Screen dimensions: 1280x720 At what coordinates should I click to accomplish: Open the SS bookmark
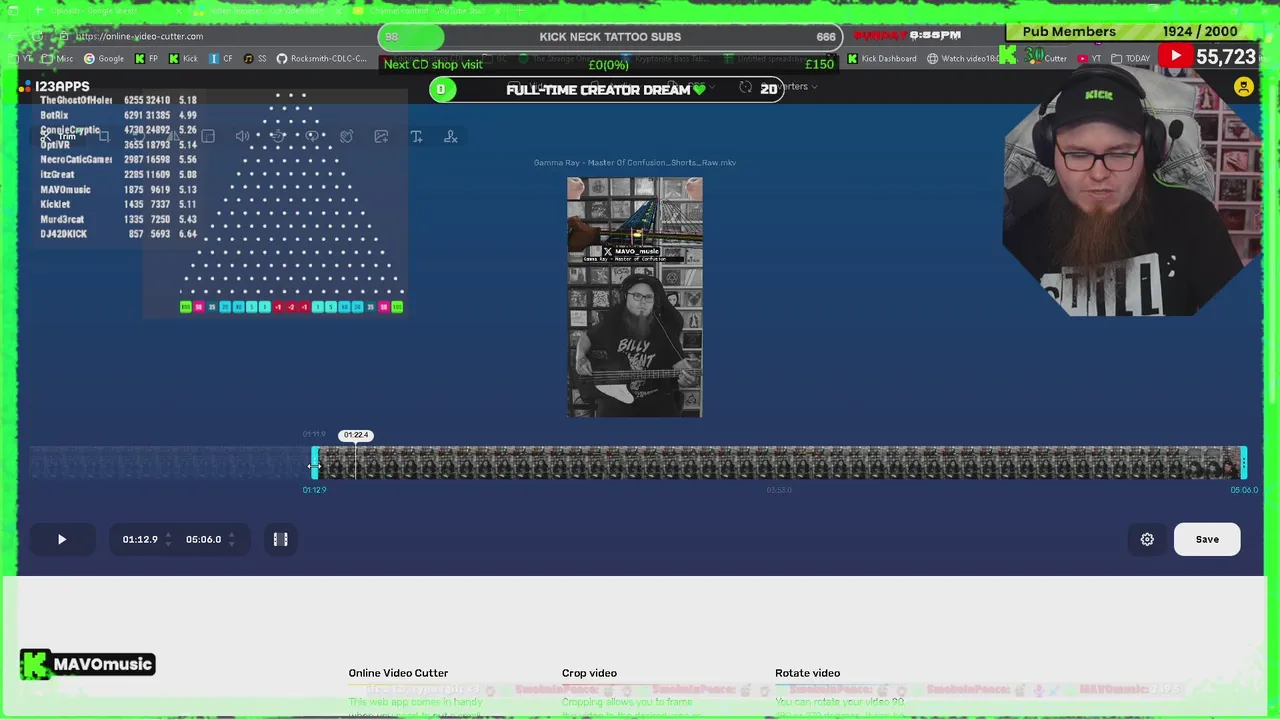pos(255,59)
